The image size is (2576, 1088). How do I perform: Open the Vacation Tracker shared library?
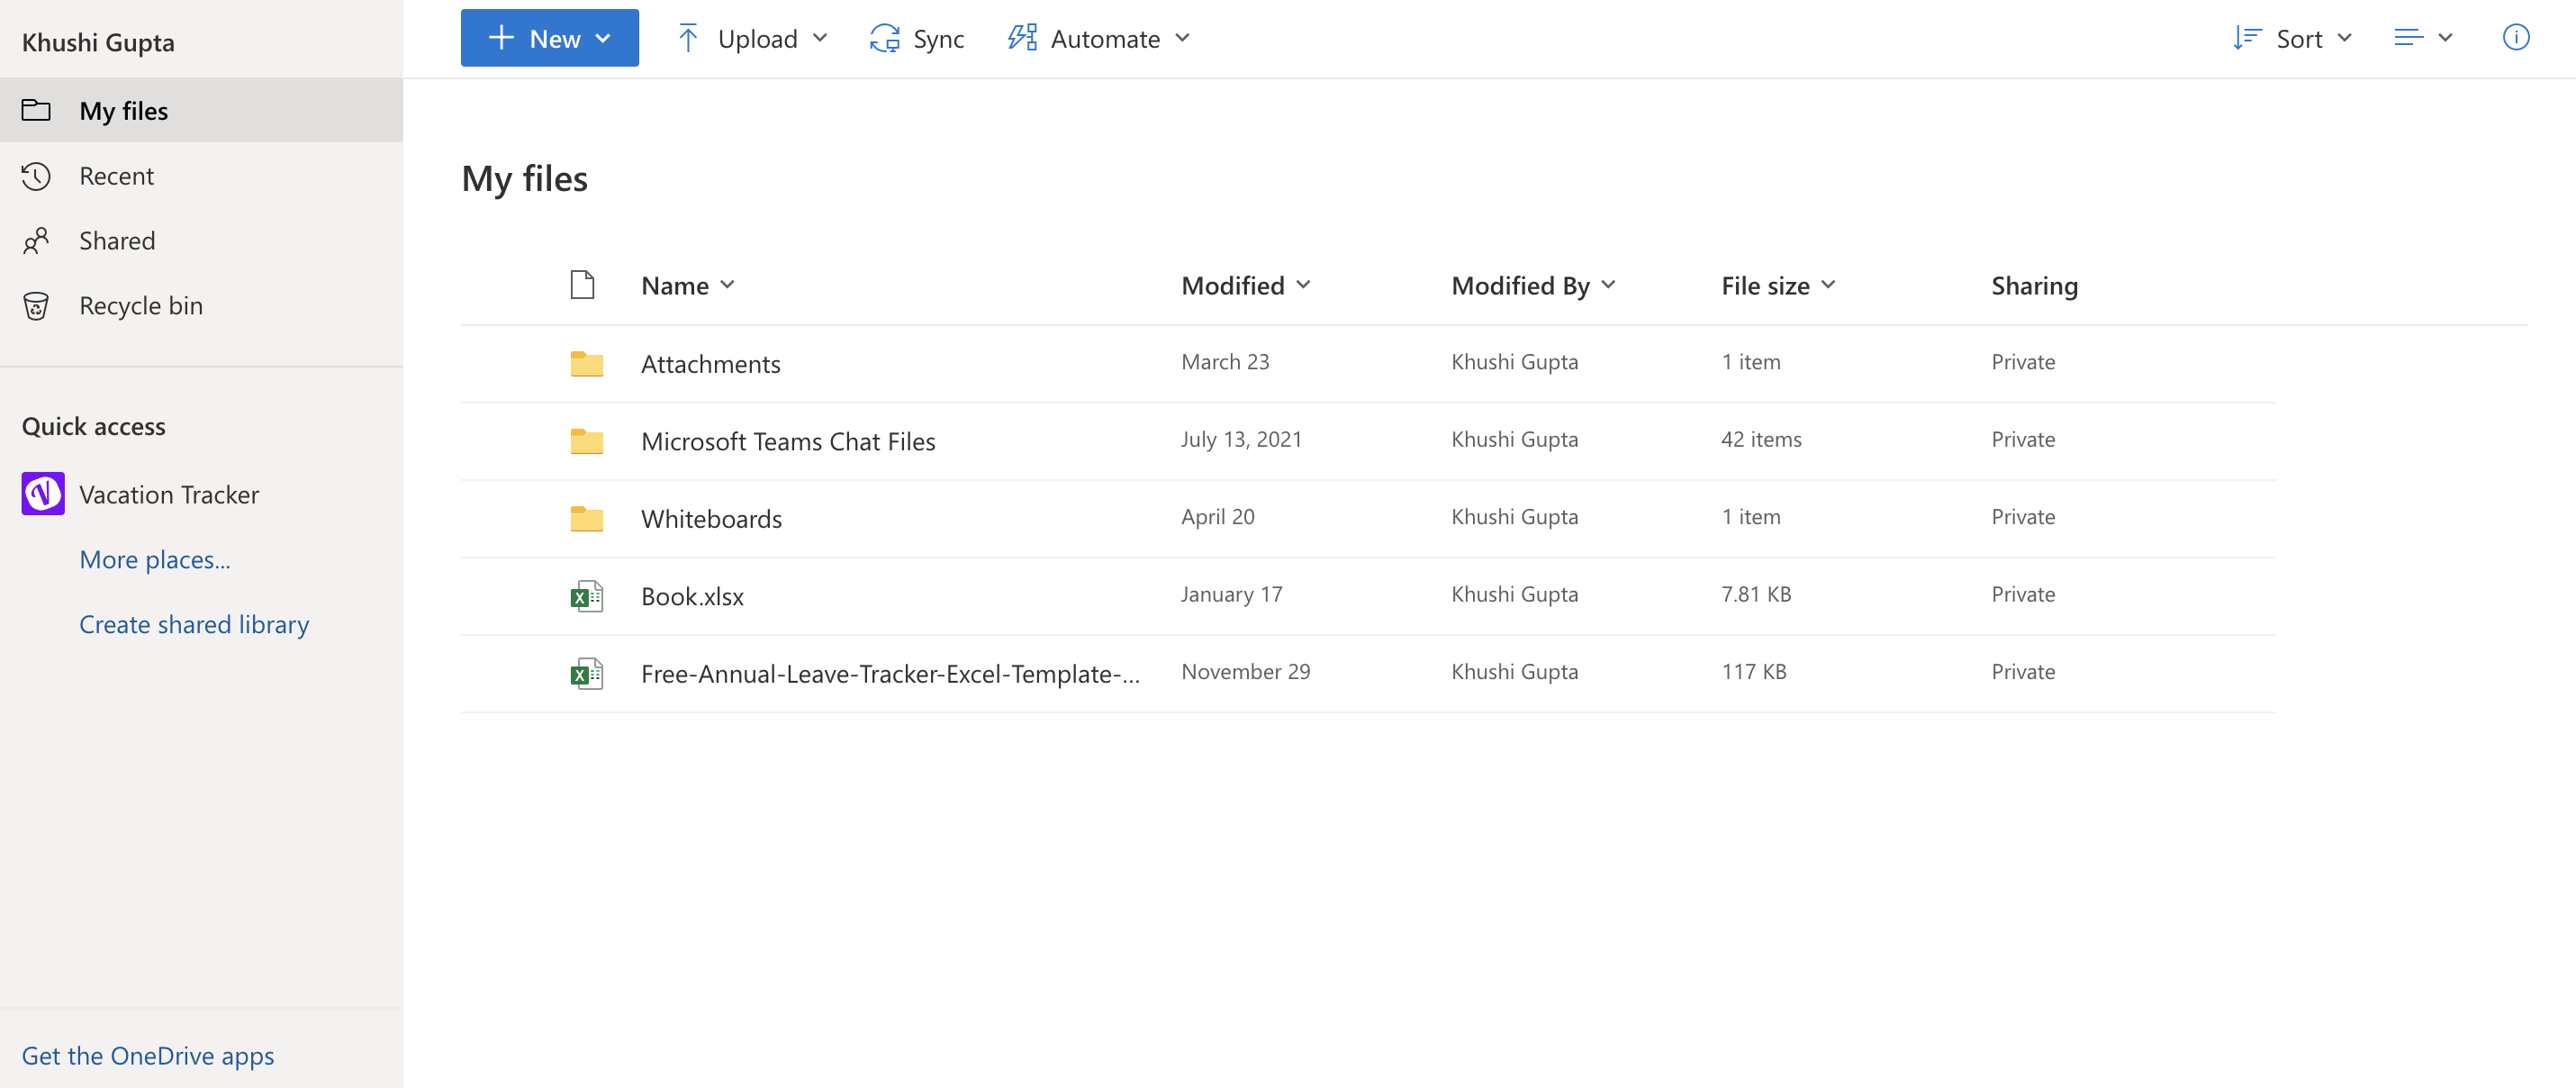click(x=168, y=494)
